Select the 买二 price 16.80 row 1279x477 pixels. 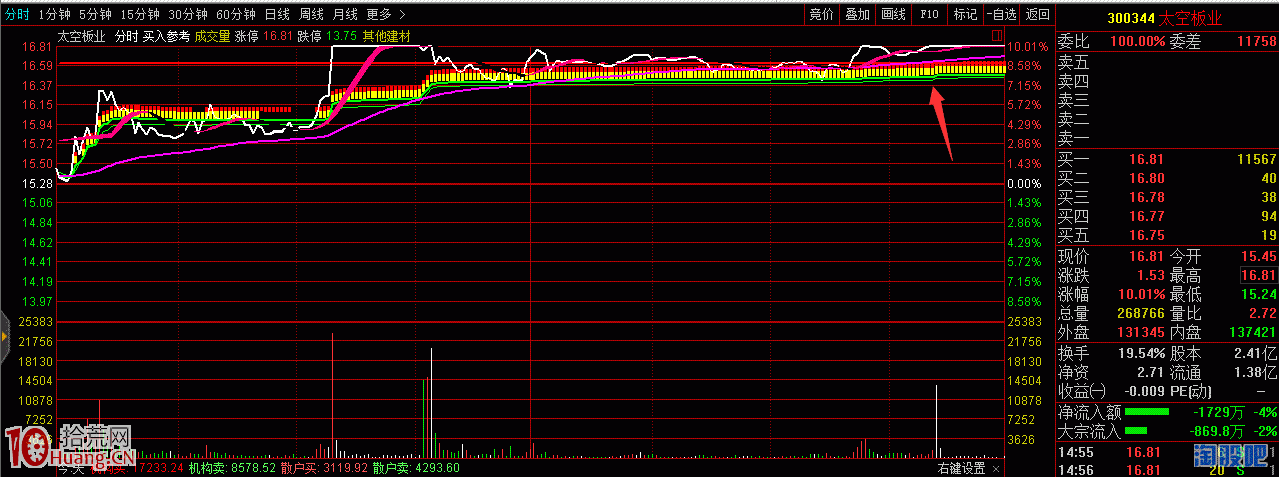(1167, 178)
